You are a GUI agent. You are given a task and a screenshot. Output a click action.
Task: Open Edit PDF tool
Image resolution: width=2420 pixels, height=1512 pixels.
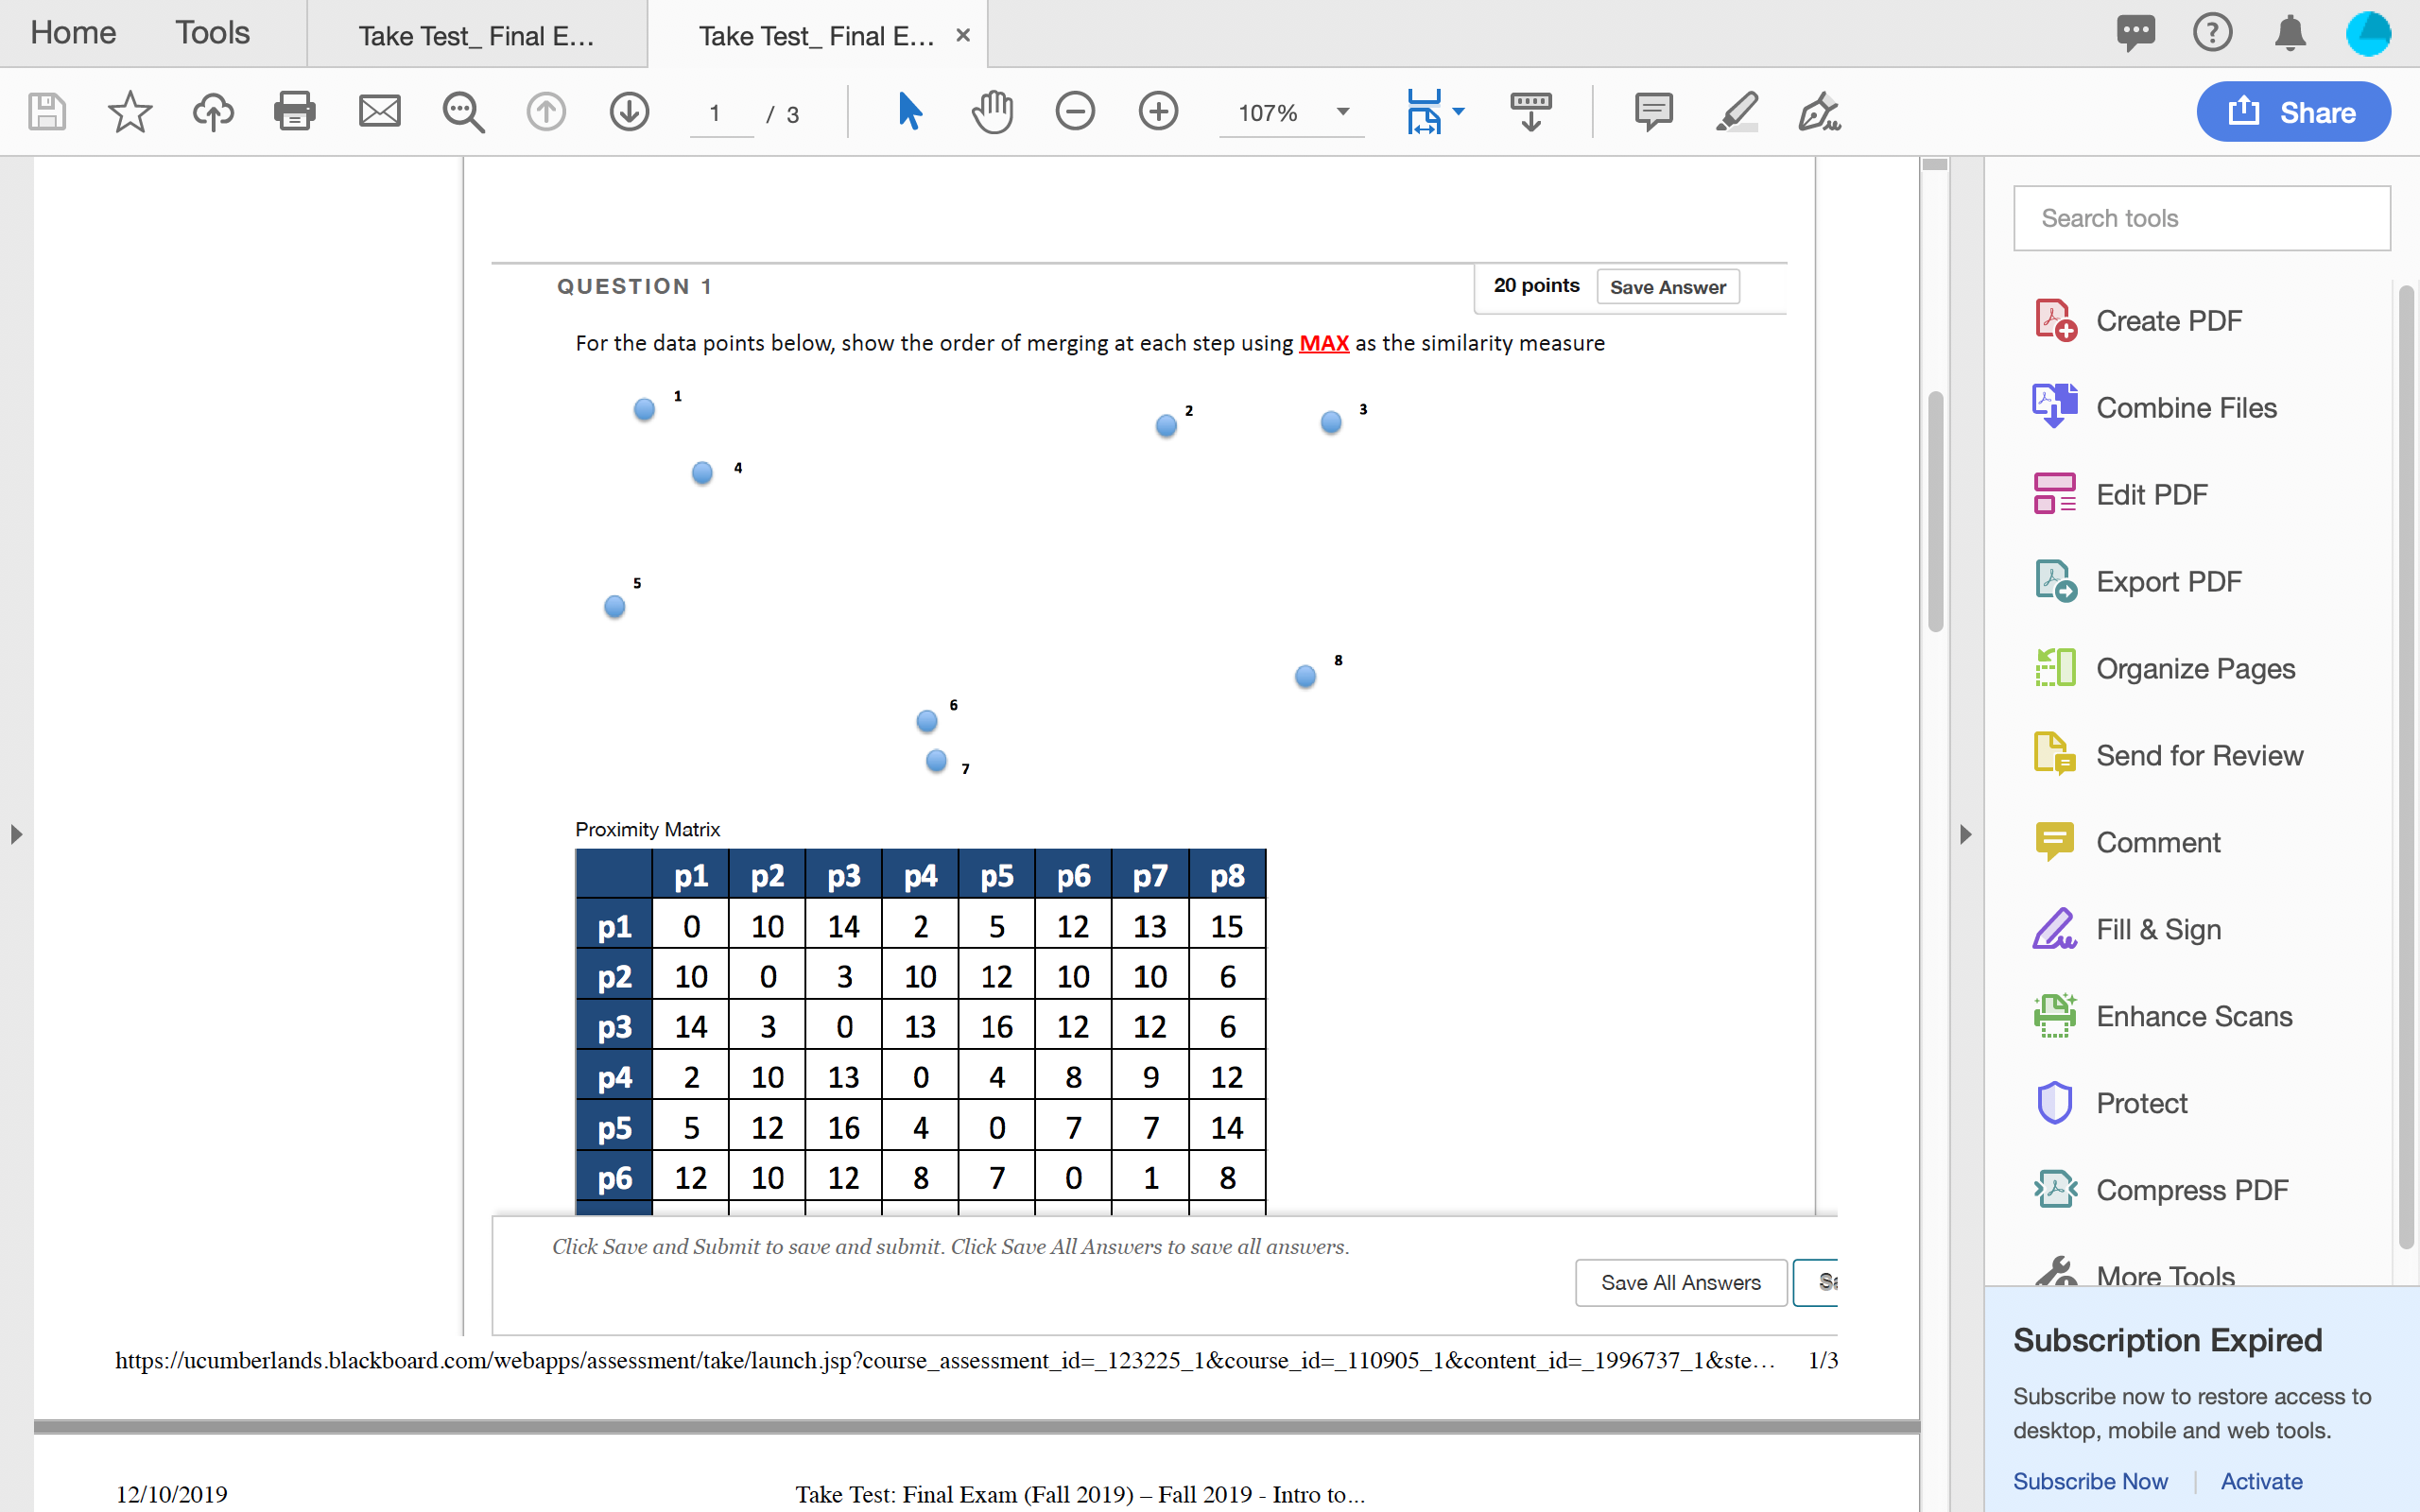point(2120,495)
